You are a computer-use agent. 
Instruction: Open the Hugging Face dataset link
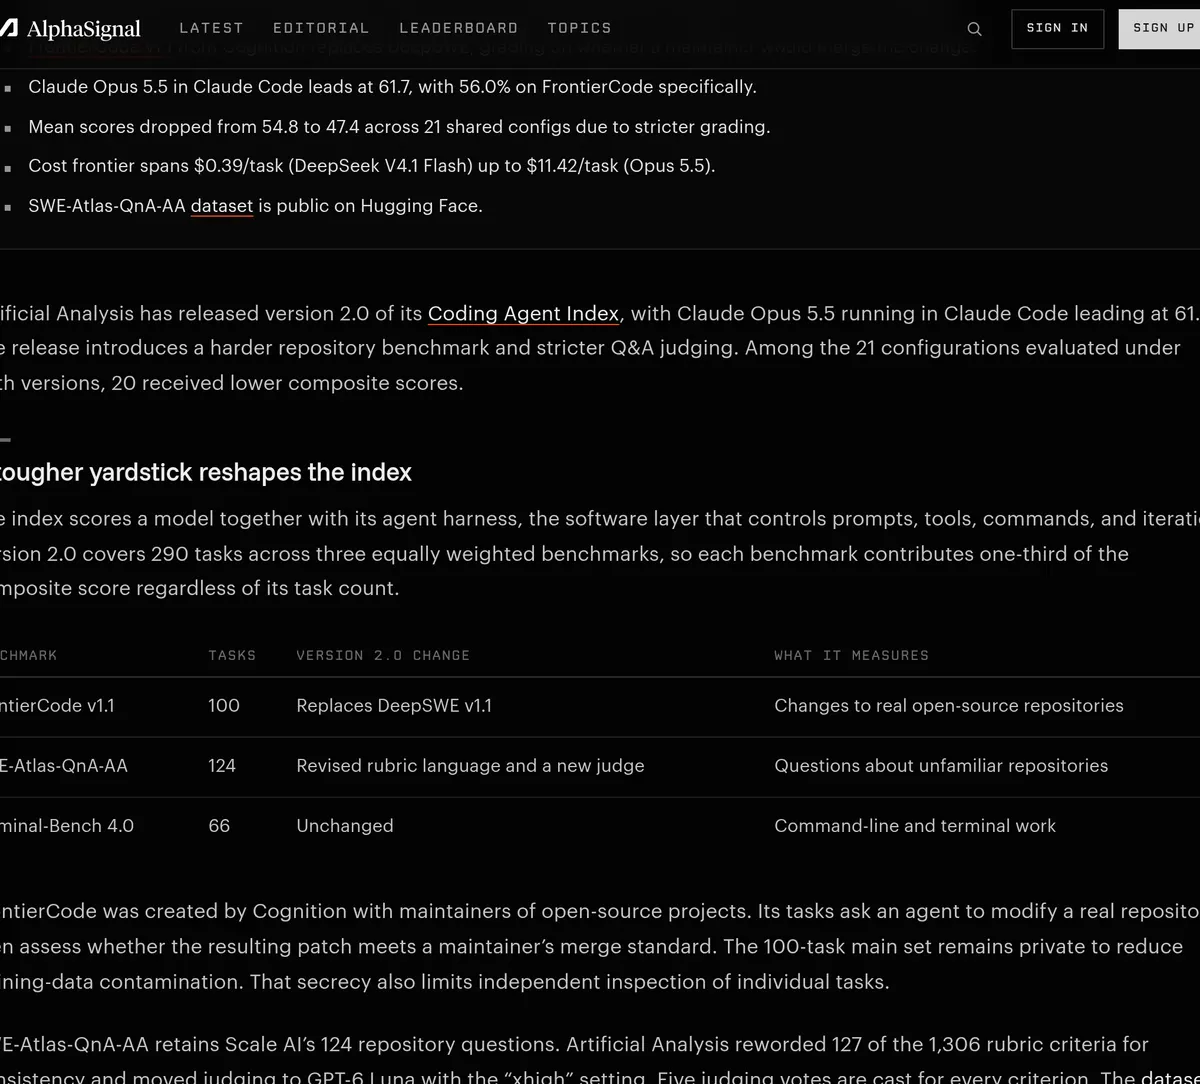click(x=222, y=206)
